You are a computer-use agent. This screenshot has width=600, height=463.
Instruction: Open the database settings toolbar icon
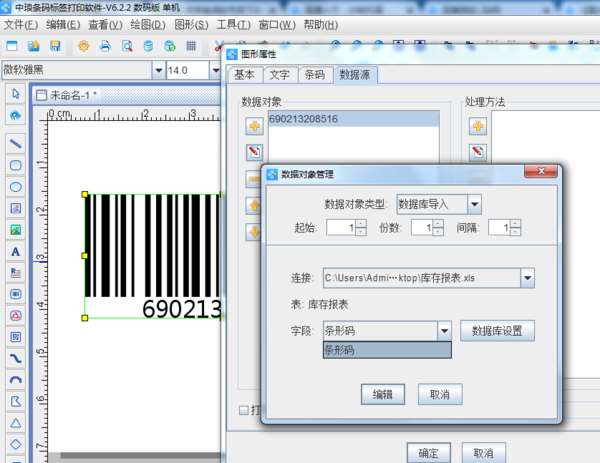coord(148,46)
